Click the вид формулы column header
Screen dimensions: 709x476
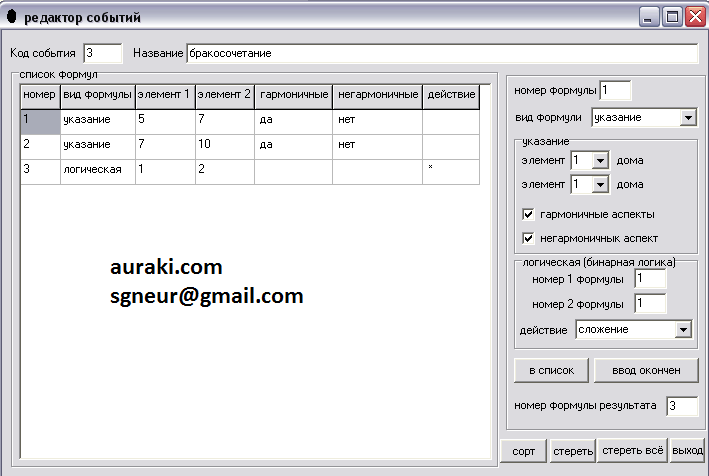97,95
